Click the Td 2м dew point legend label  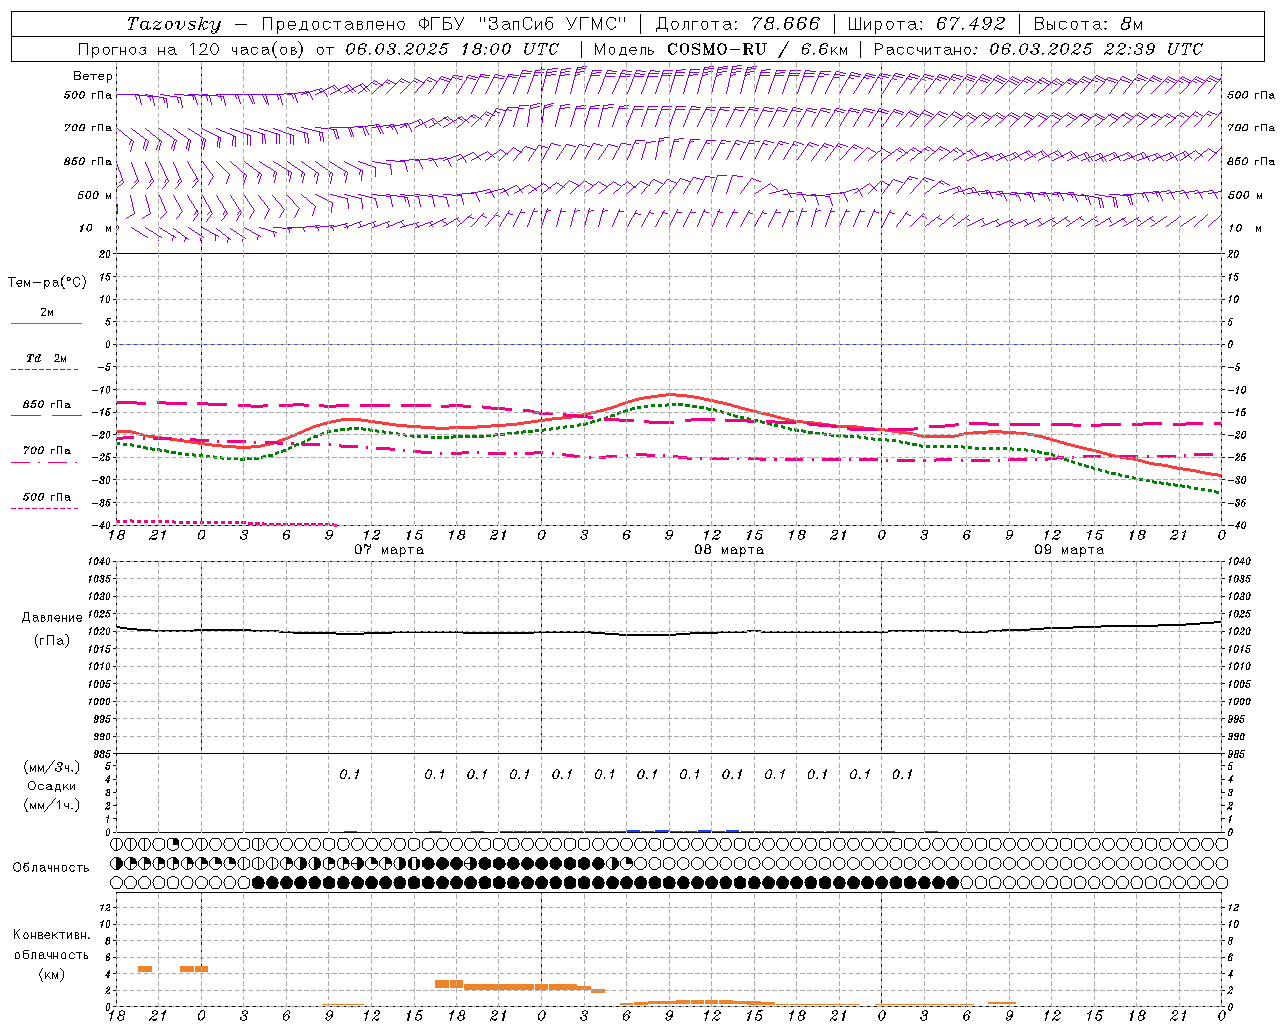46,358
